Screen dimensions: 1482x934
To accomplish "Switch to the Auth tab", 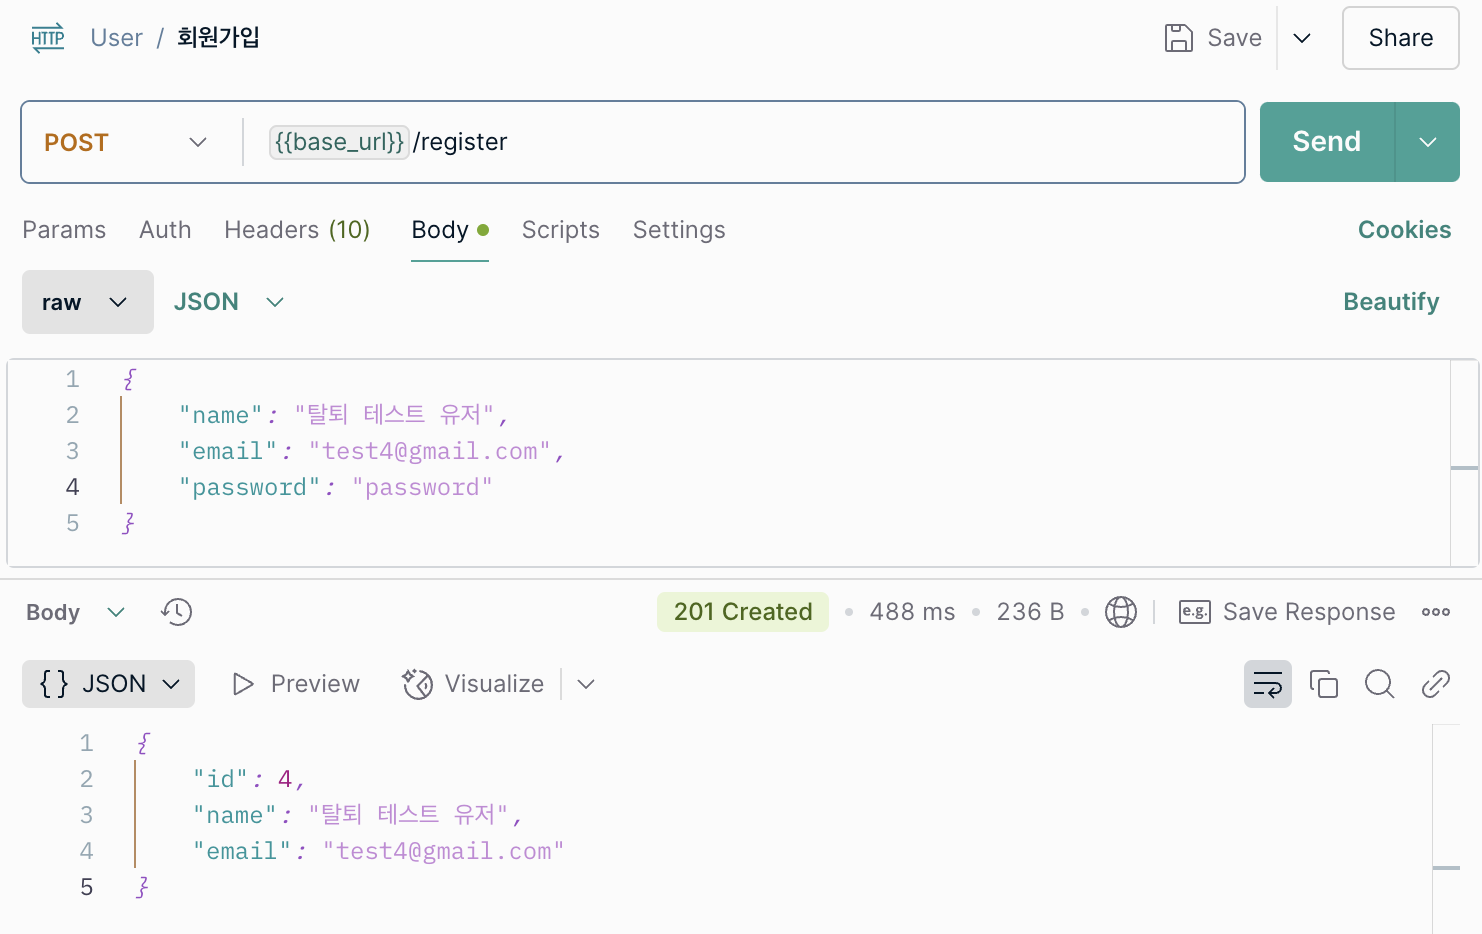I will (x=165, y=230).
